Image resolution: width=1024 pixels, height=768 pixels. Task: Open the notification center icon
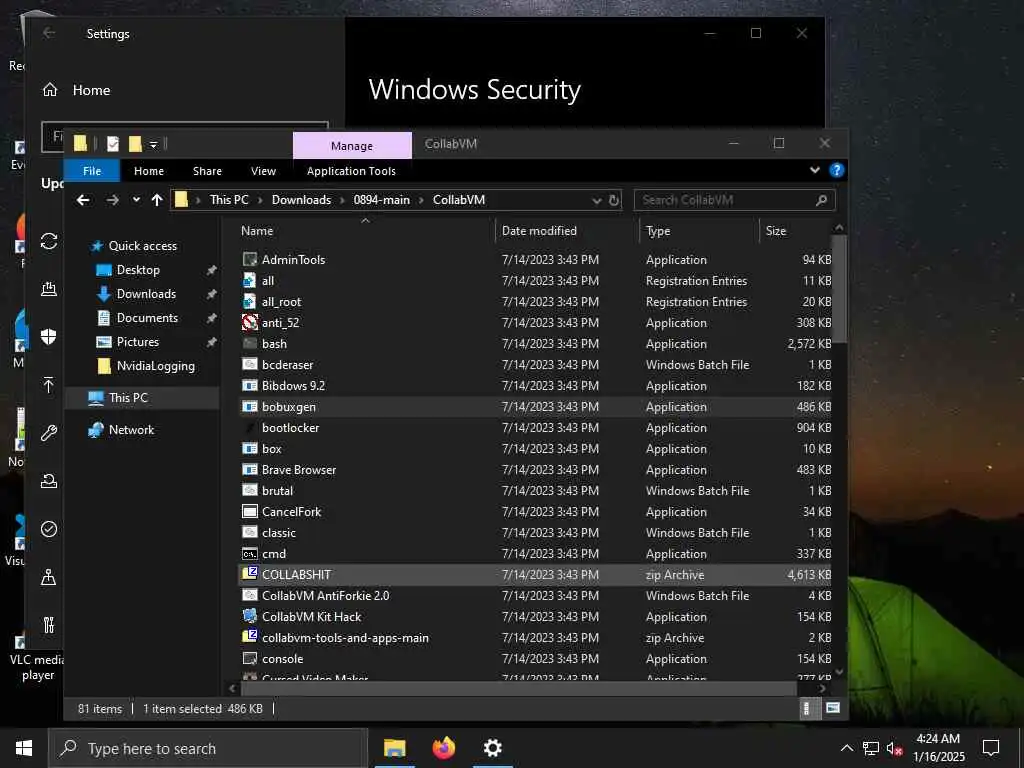point(991,748)
